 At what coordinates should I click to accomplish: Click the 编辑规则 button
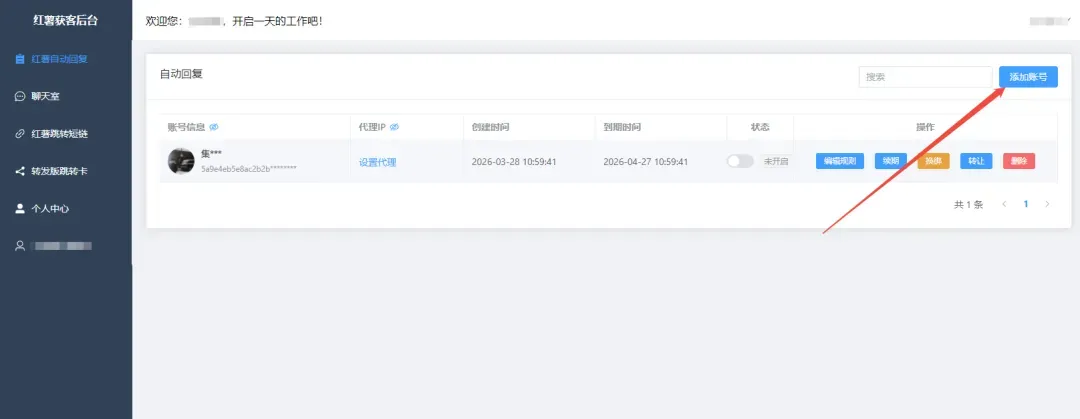click(x=840, y=161)
